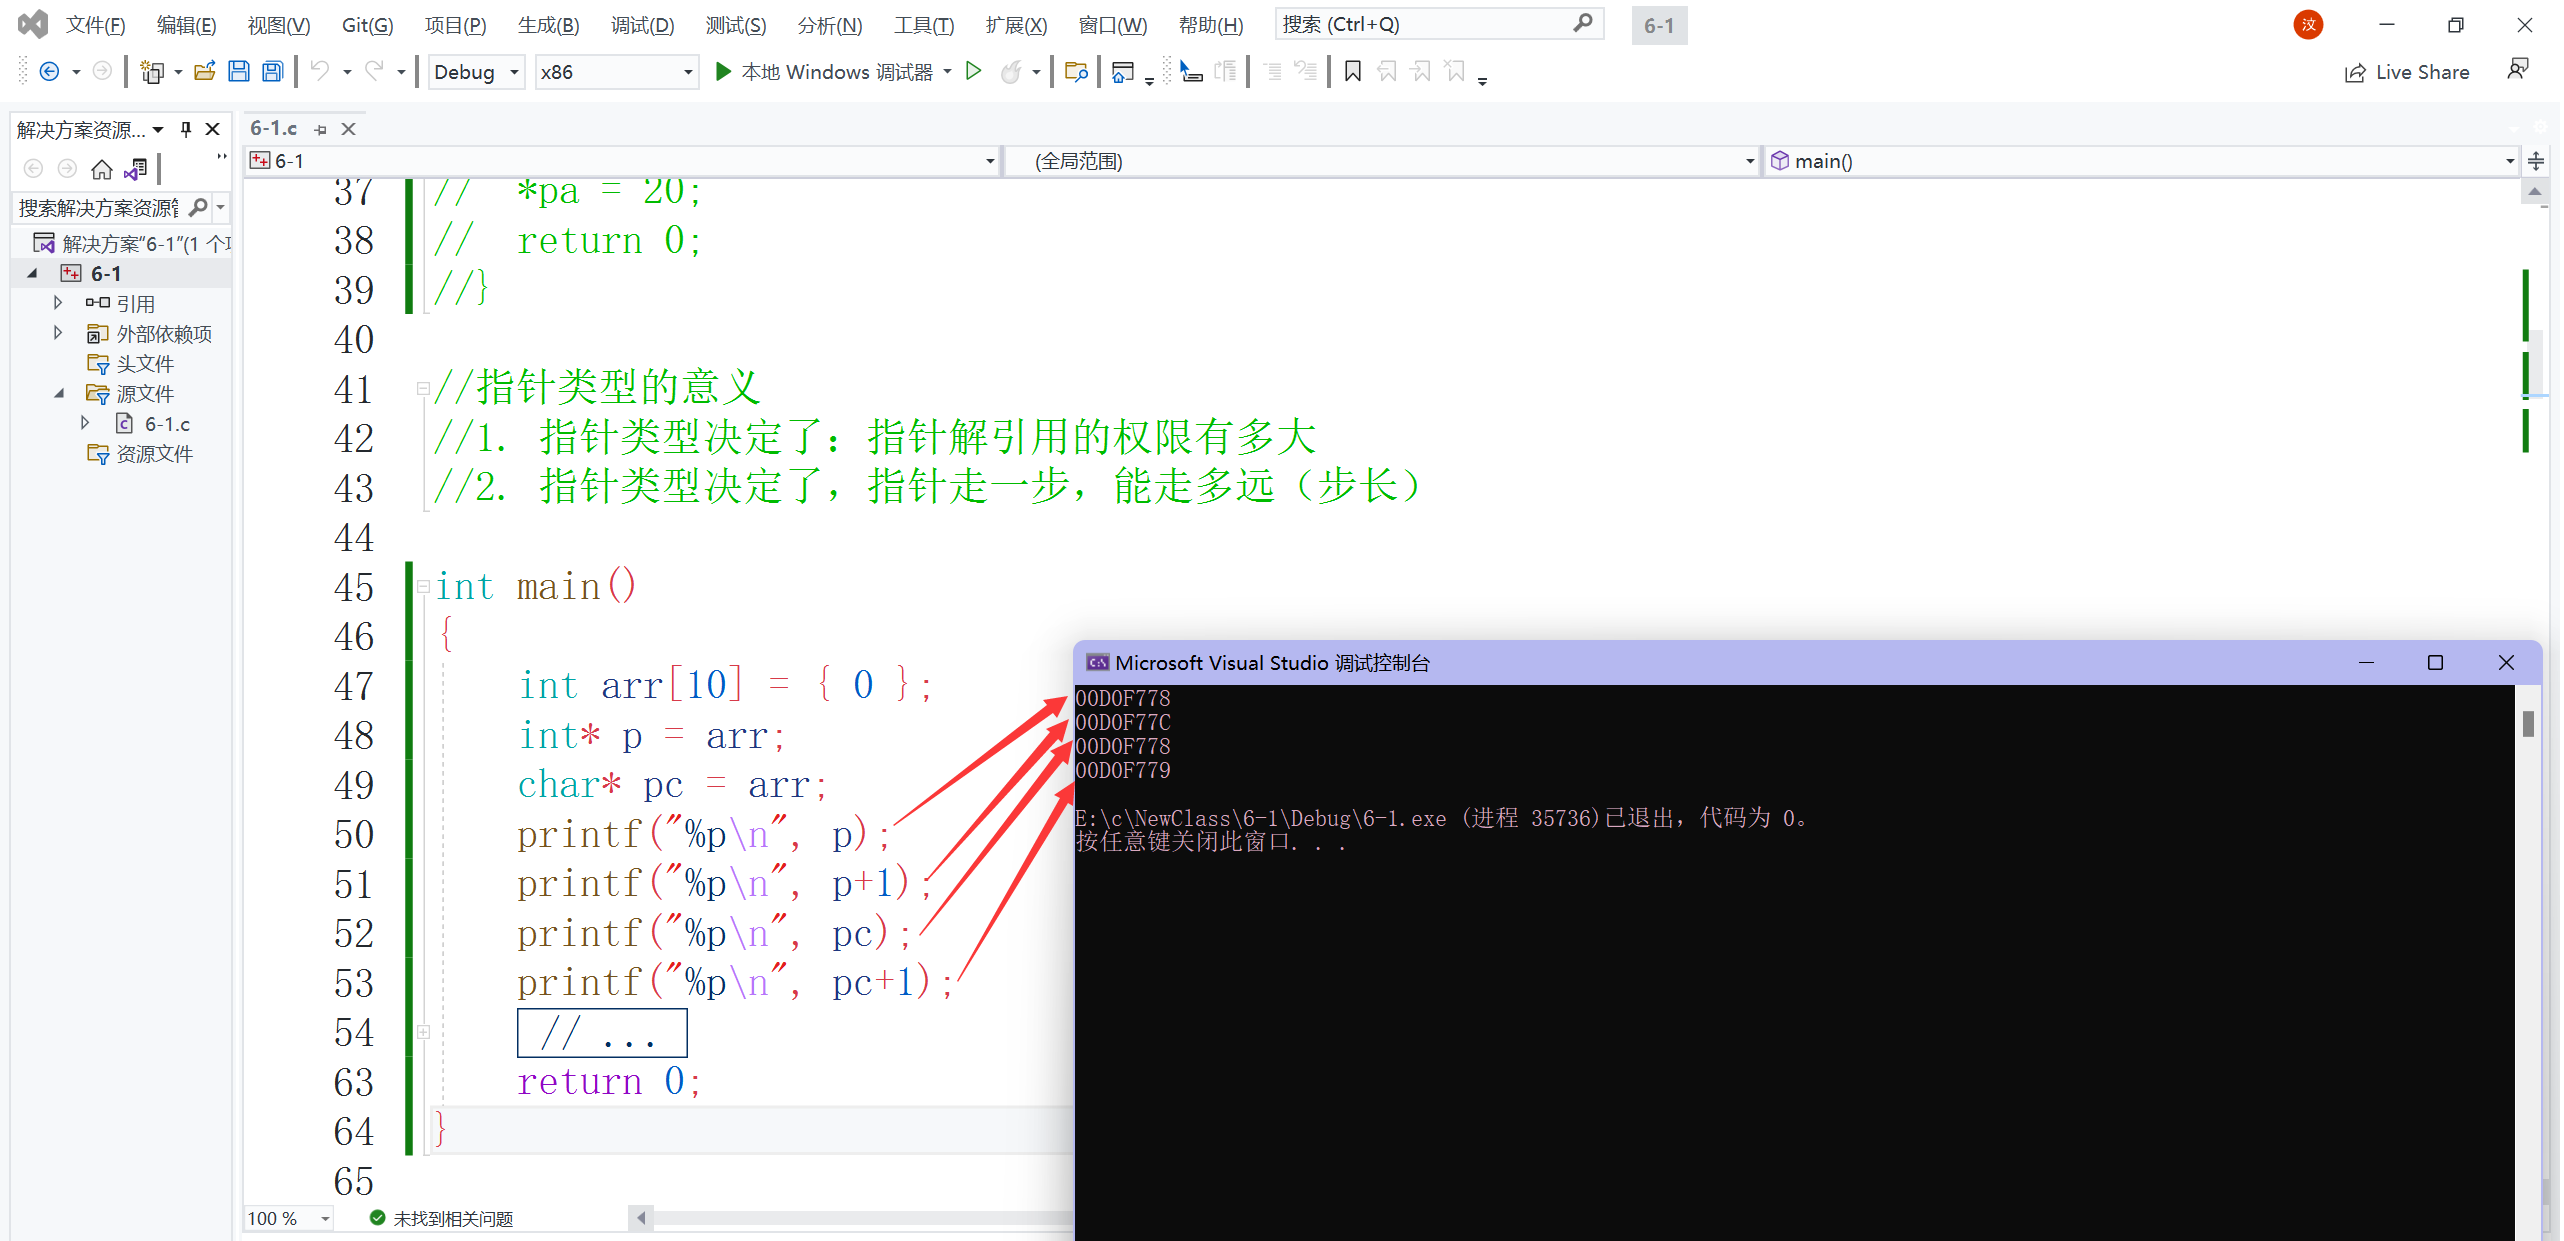Image resolution: width=2564 pixels, height=1241 pixels.
Task: Pin the Solution Explorer panel
Action: (186, 130)
